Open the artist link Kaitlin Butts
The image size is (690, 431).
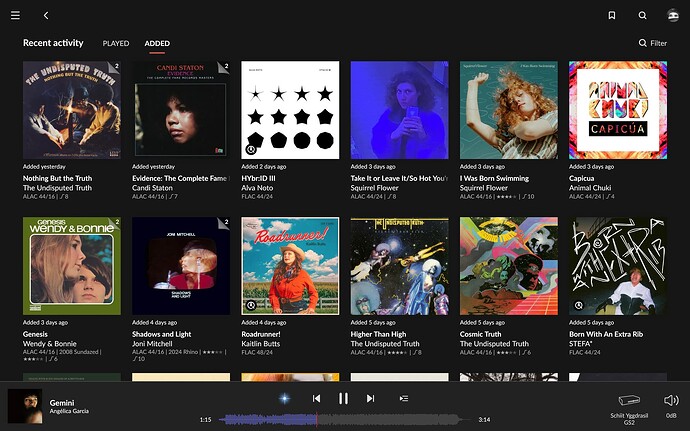tap(261, 344)
